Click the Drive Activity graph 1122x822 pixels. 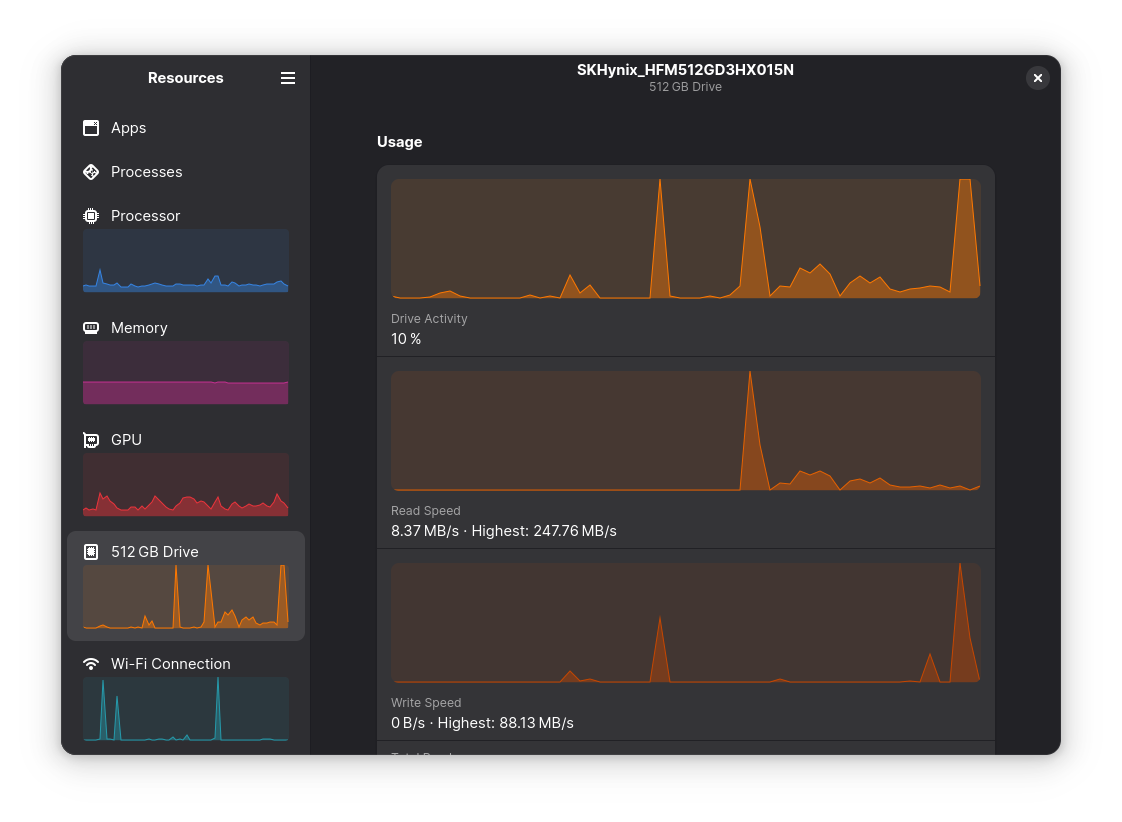click(685, 239)
